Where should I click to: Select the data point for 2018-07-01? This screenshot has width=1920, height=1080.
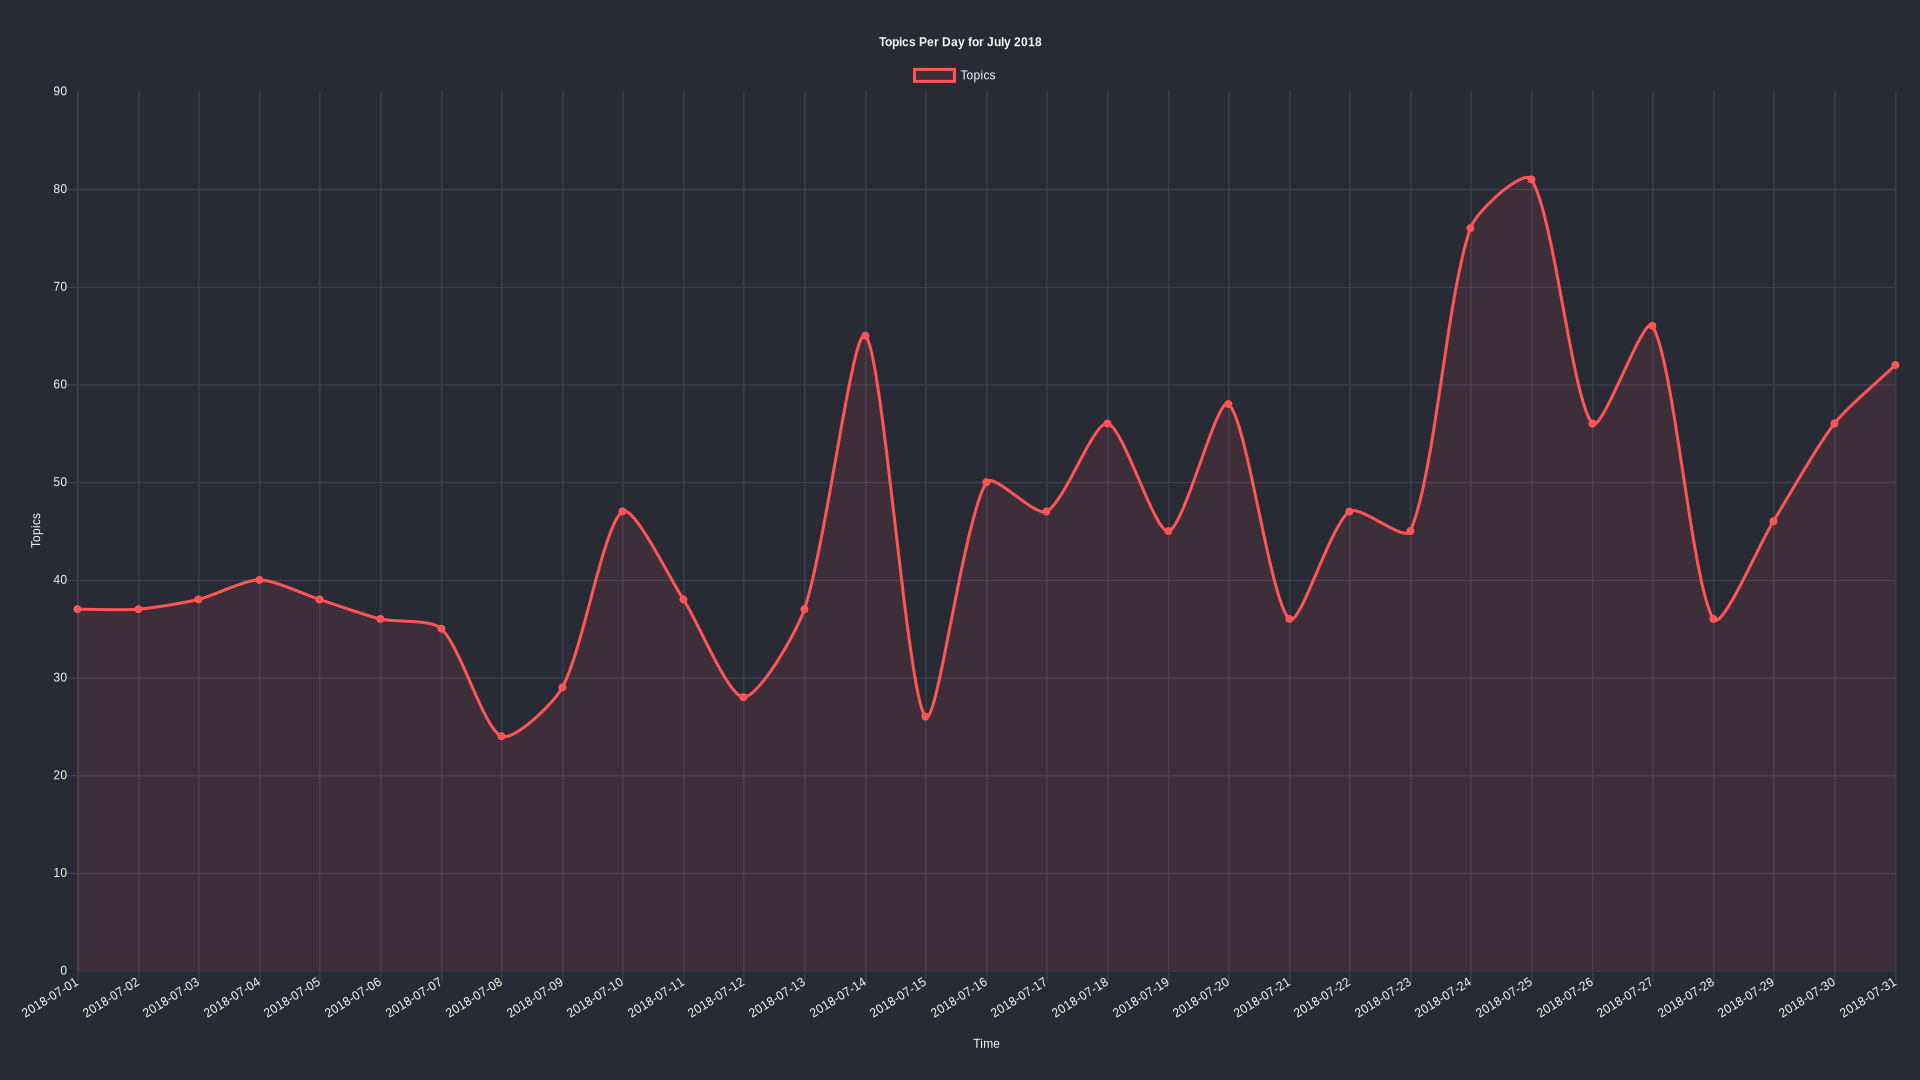tap(78, 609)
